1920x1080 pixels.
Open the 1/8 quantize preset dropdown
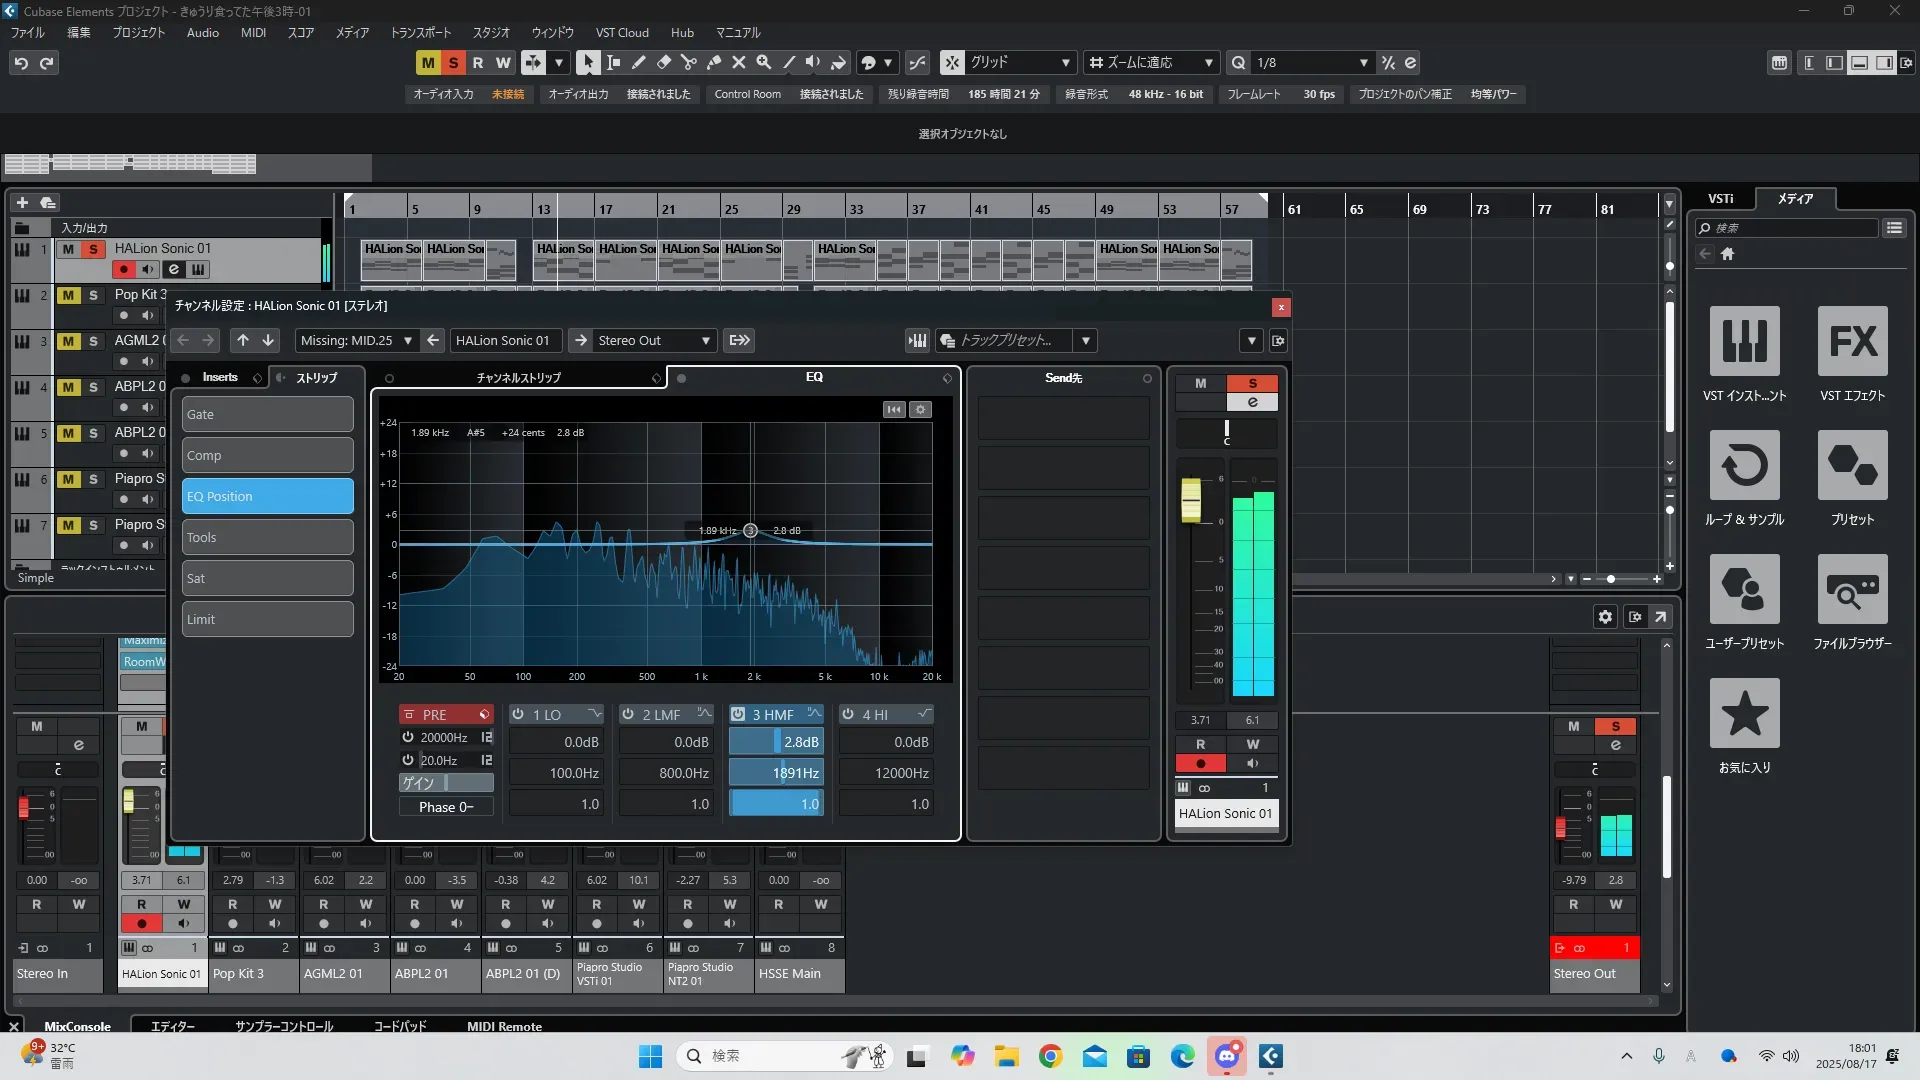1363,62
